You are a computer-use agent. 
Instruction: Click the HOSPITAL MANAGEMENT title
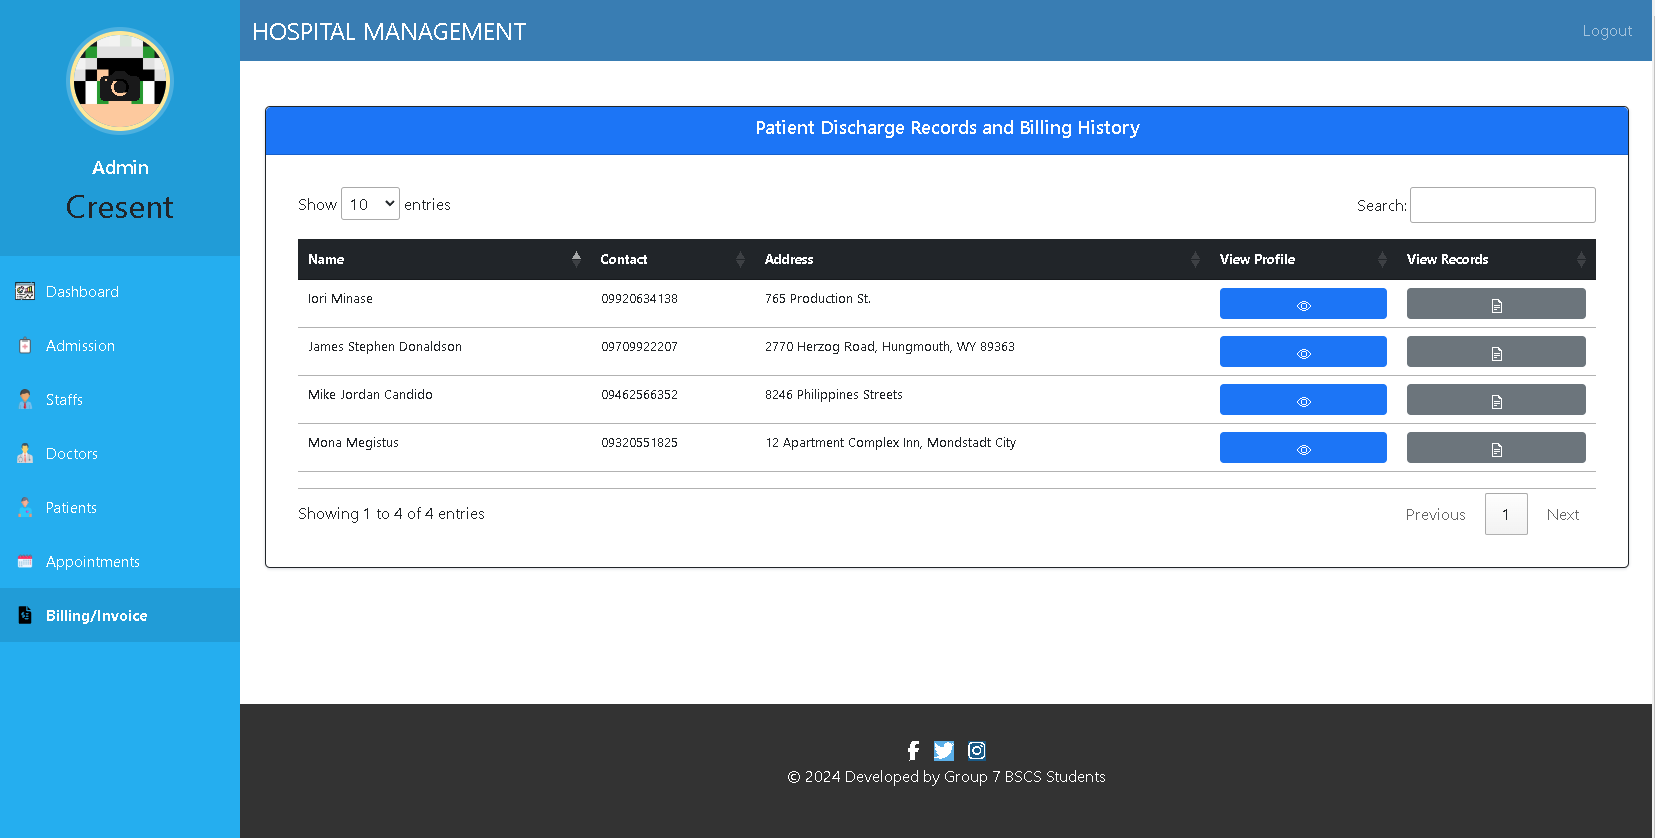389,32
